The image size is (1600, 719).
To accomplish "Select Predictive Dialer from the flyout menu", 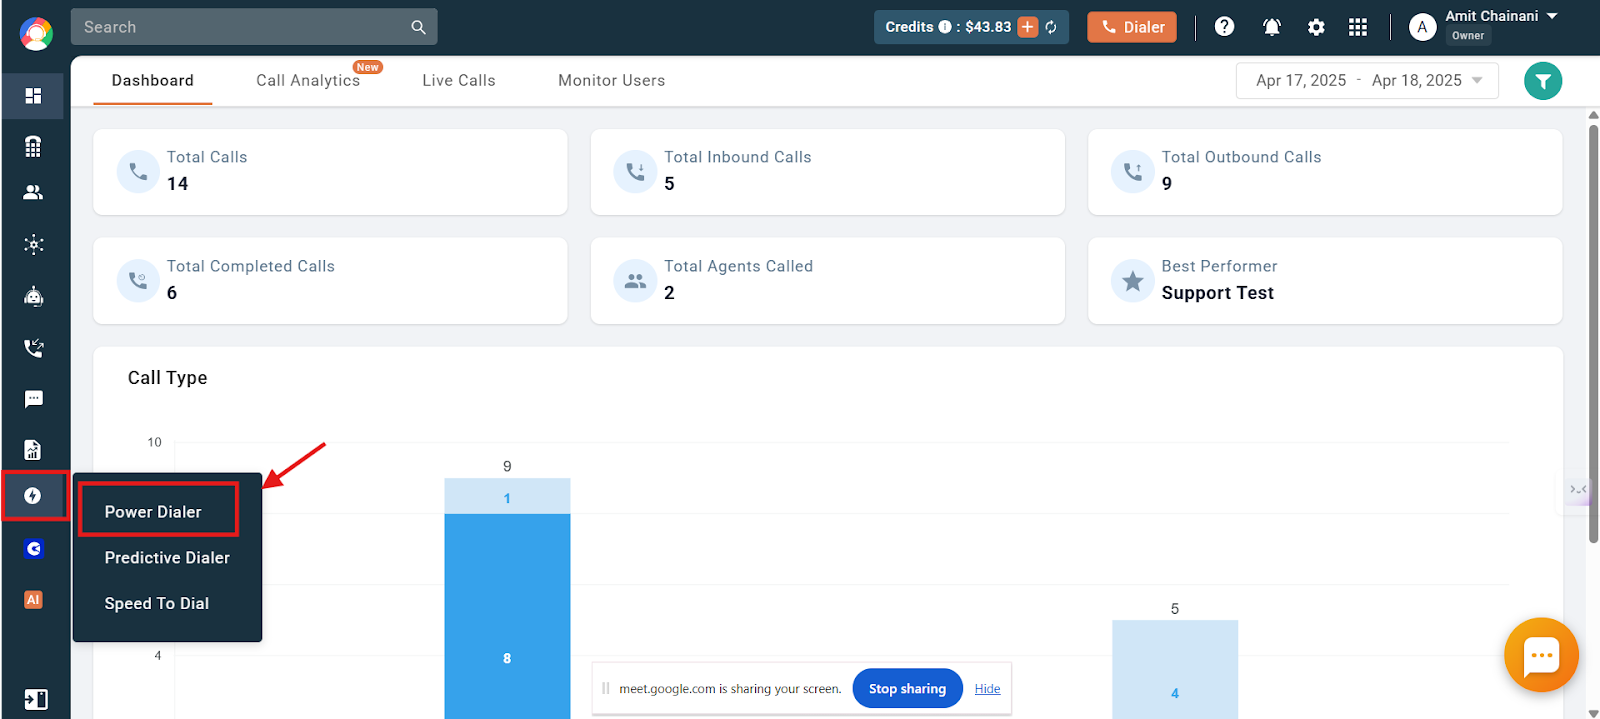I will pos(167,558).
